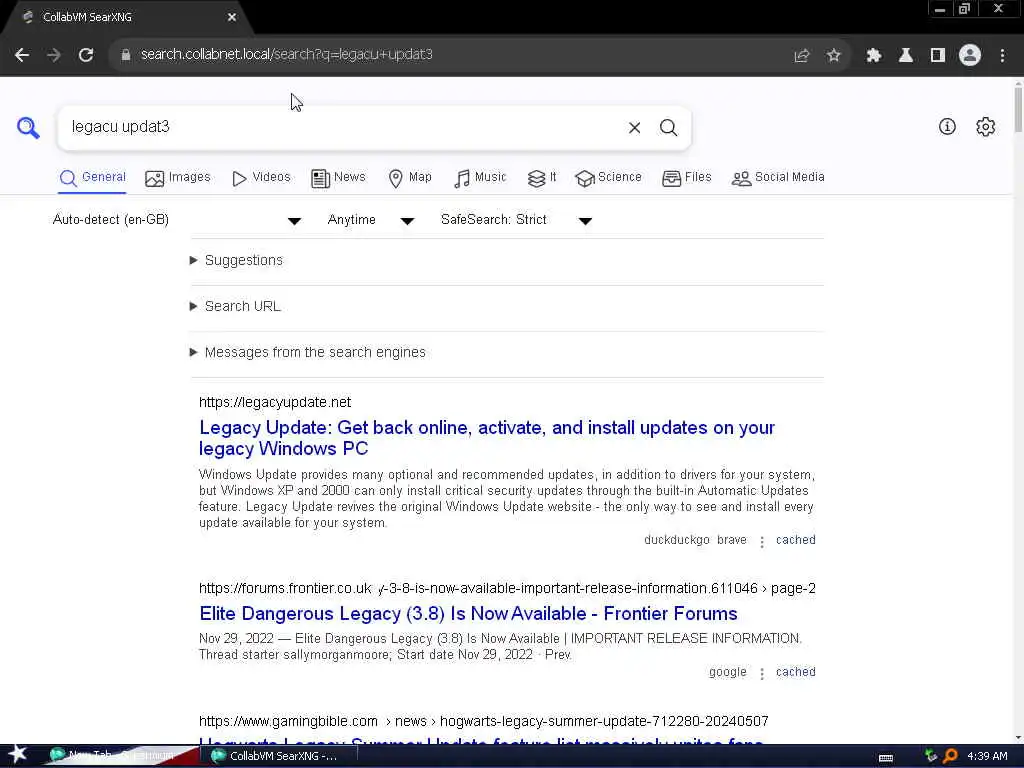Click the orange search icon in system tray
The image size is (1024, 768).
950,756
